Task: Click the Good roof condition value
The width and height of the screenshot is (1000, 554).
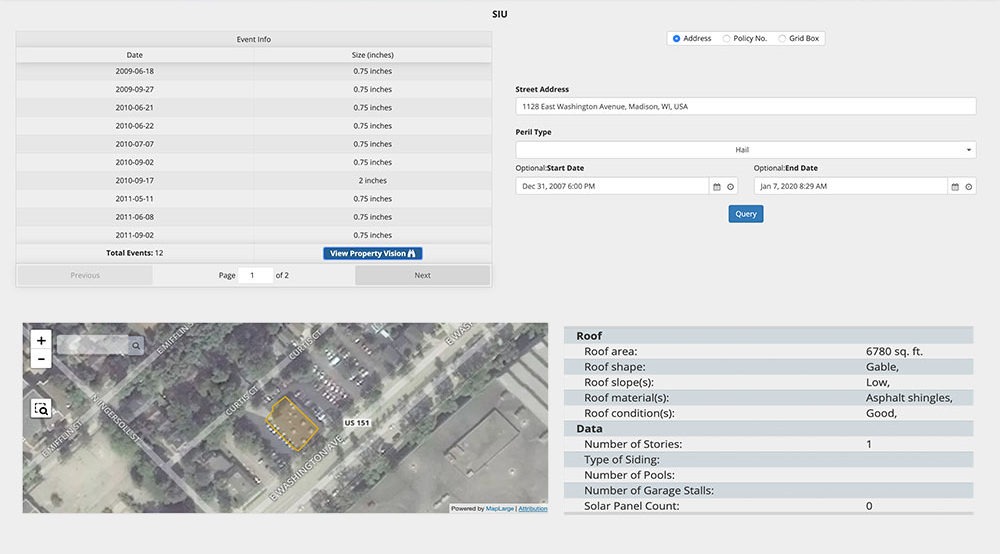Action: click(x=881, y=413)
